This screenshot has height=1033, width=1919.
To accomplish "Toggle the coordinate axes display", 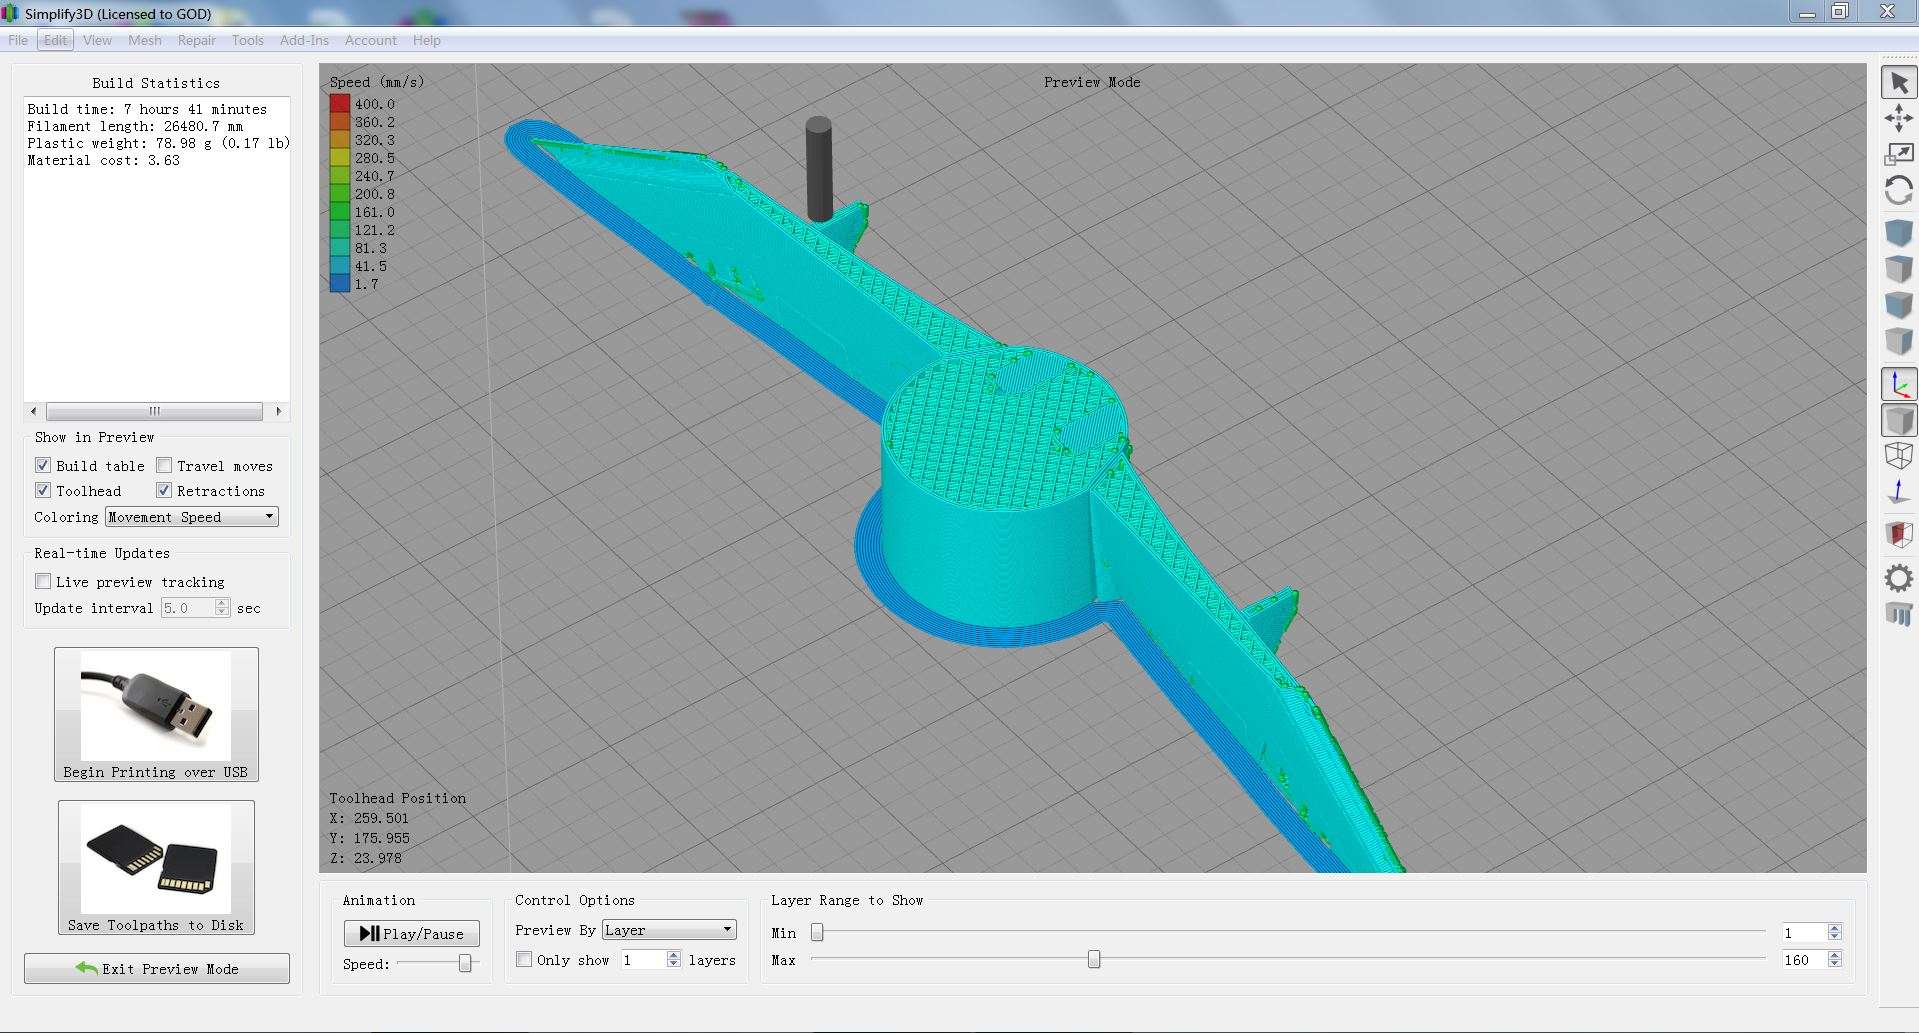I will 1898,384.
